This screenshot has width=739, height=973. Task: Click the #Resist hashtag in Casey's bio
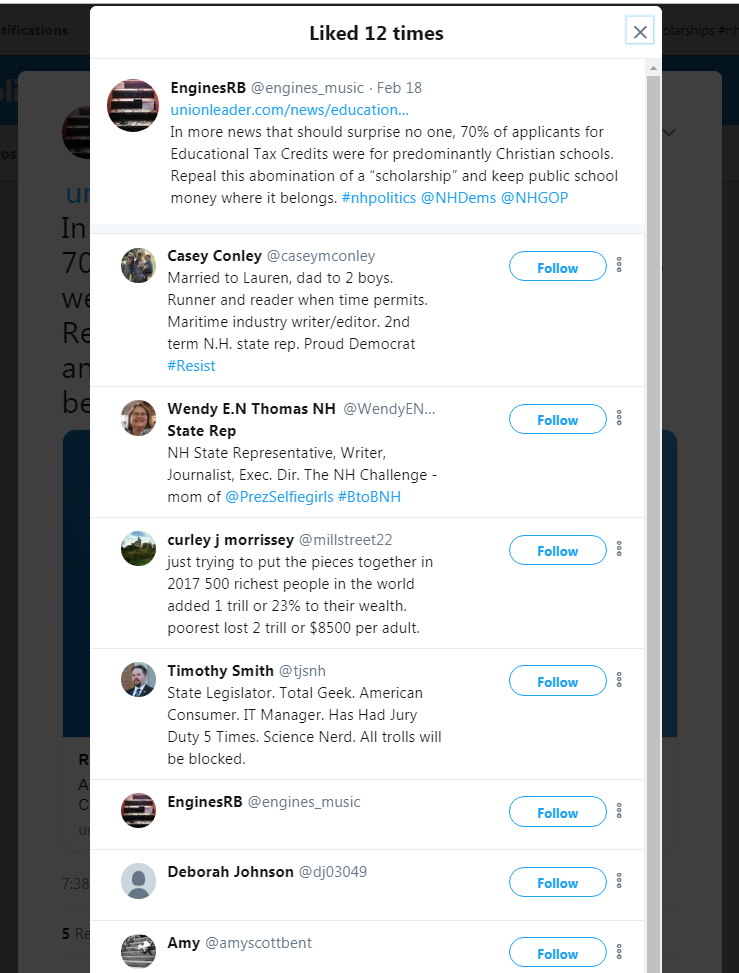(x=191, y=365)
